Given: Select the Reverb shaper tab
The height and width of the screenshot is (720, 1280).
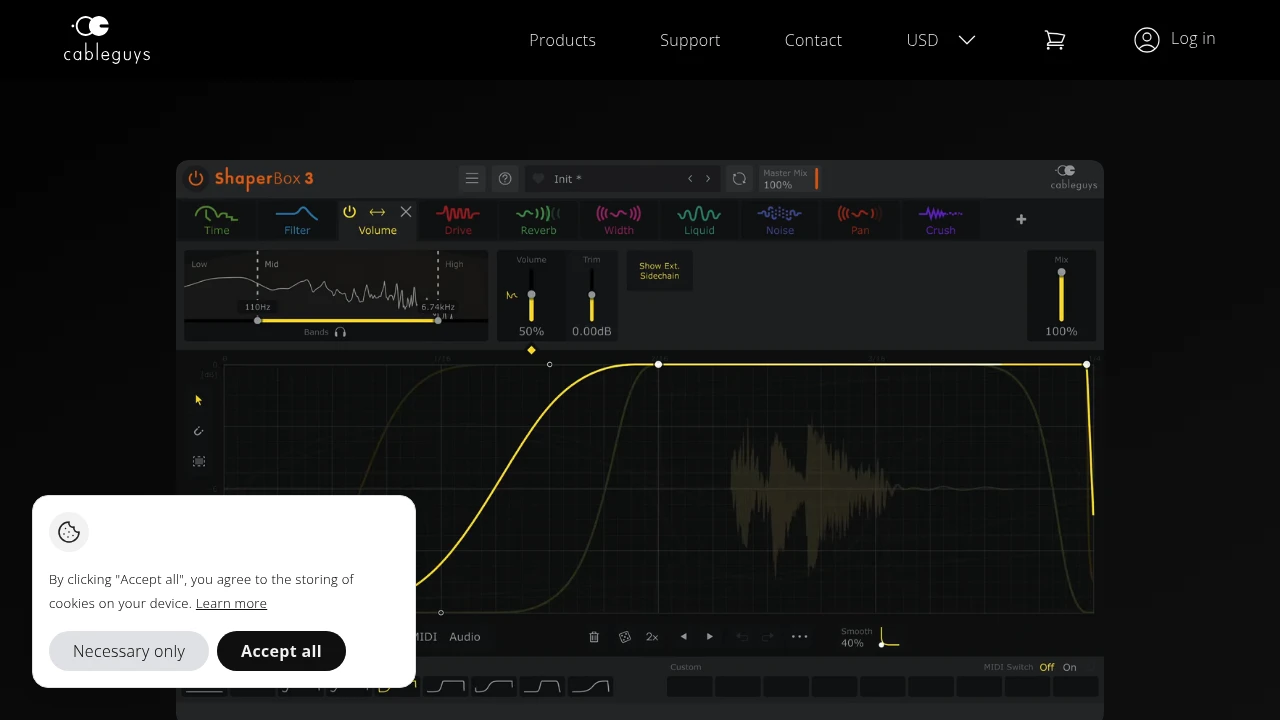Looking at the screenshot, I should point(538,221).
